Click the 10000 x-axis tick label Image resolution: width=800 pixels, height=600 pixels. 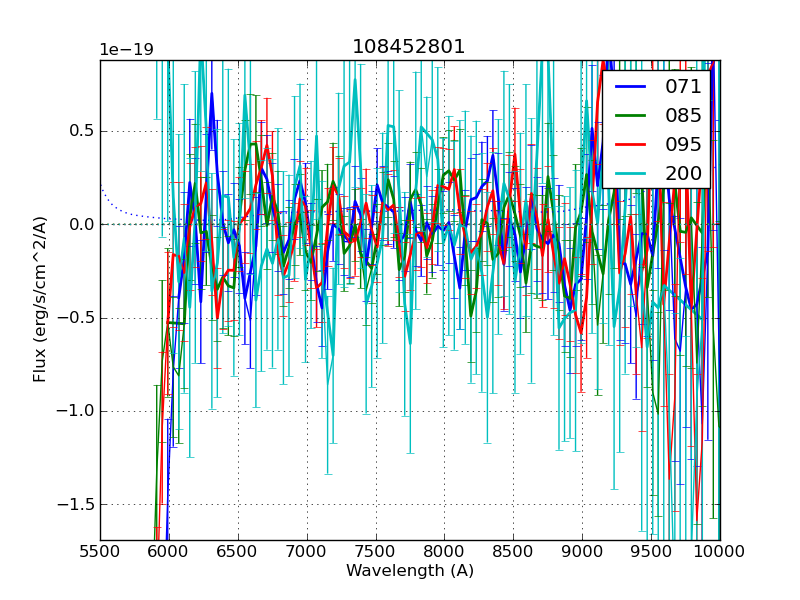(x=719, y=551)
